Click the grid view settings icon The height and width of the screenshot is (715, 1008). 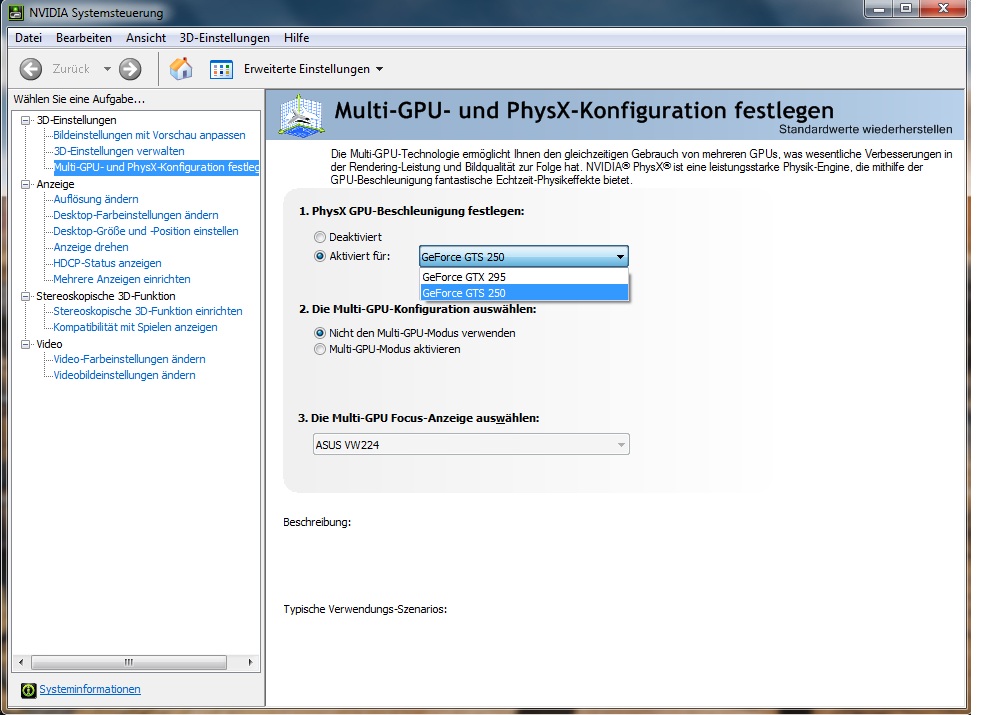[x=222, y=69]
